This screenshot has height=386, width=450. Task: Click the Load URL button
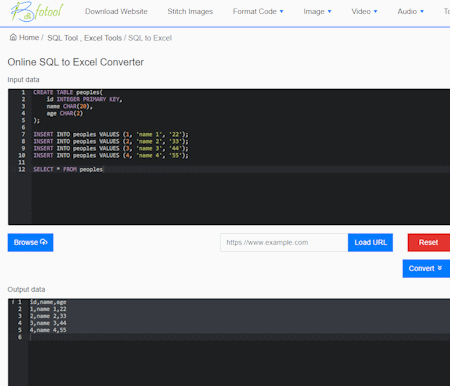point(370,242)
